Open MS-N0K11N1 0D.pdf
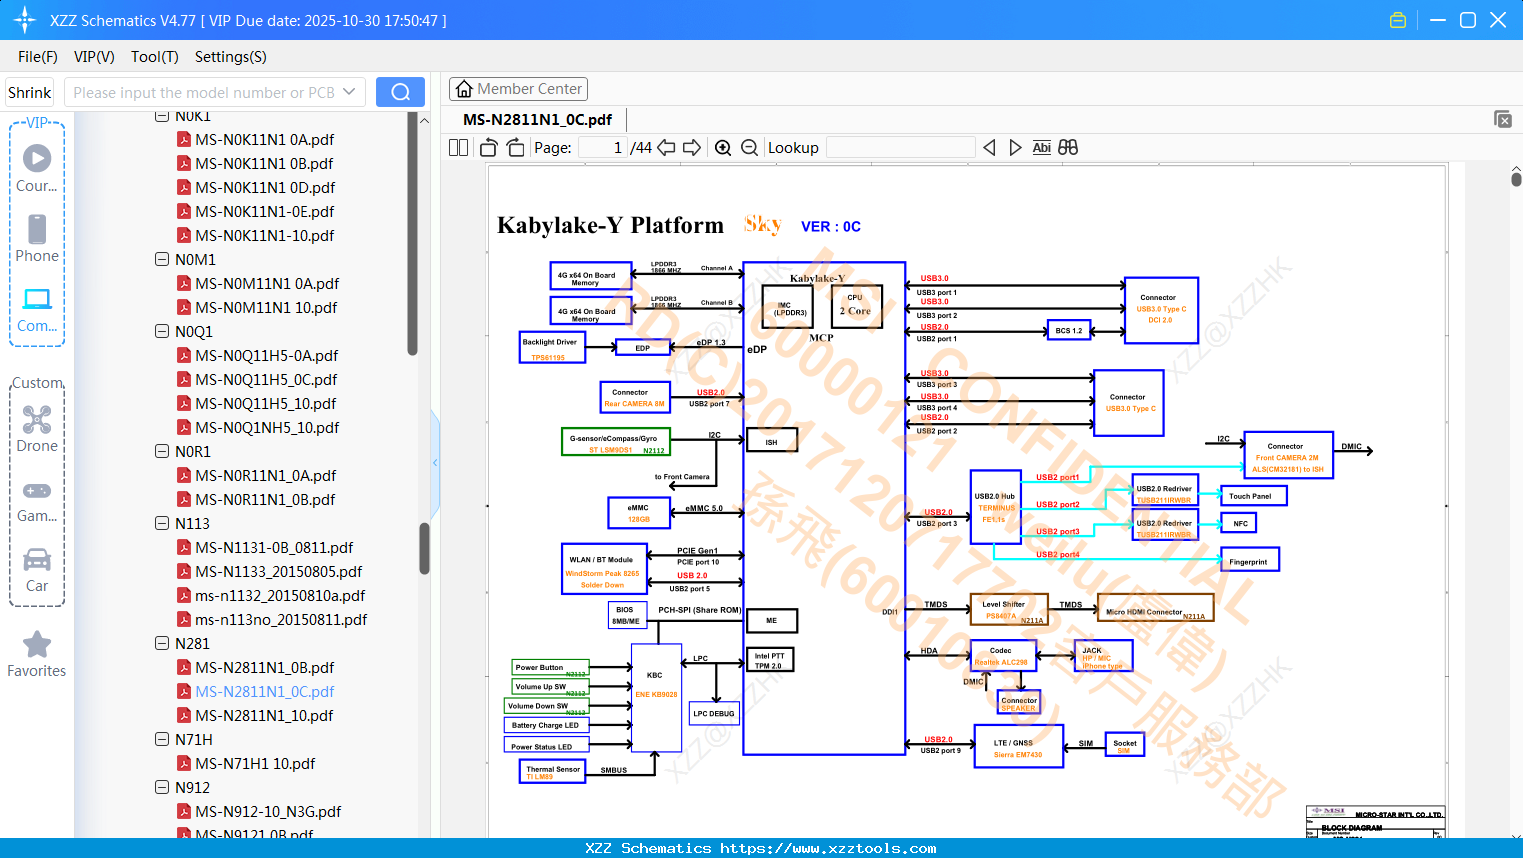 click(265, 187)
